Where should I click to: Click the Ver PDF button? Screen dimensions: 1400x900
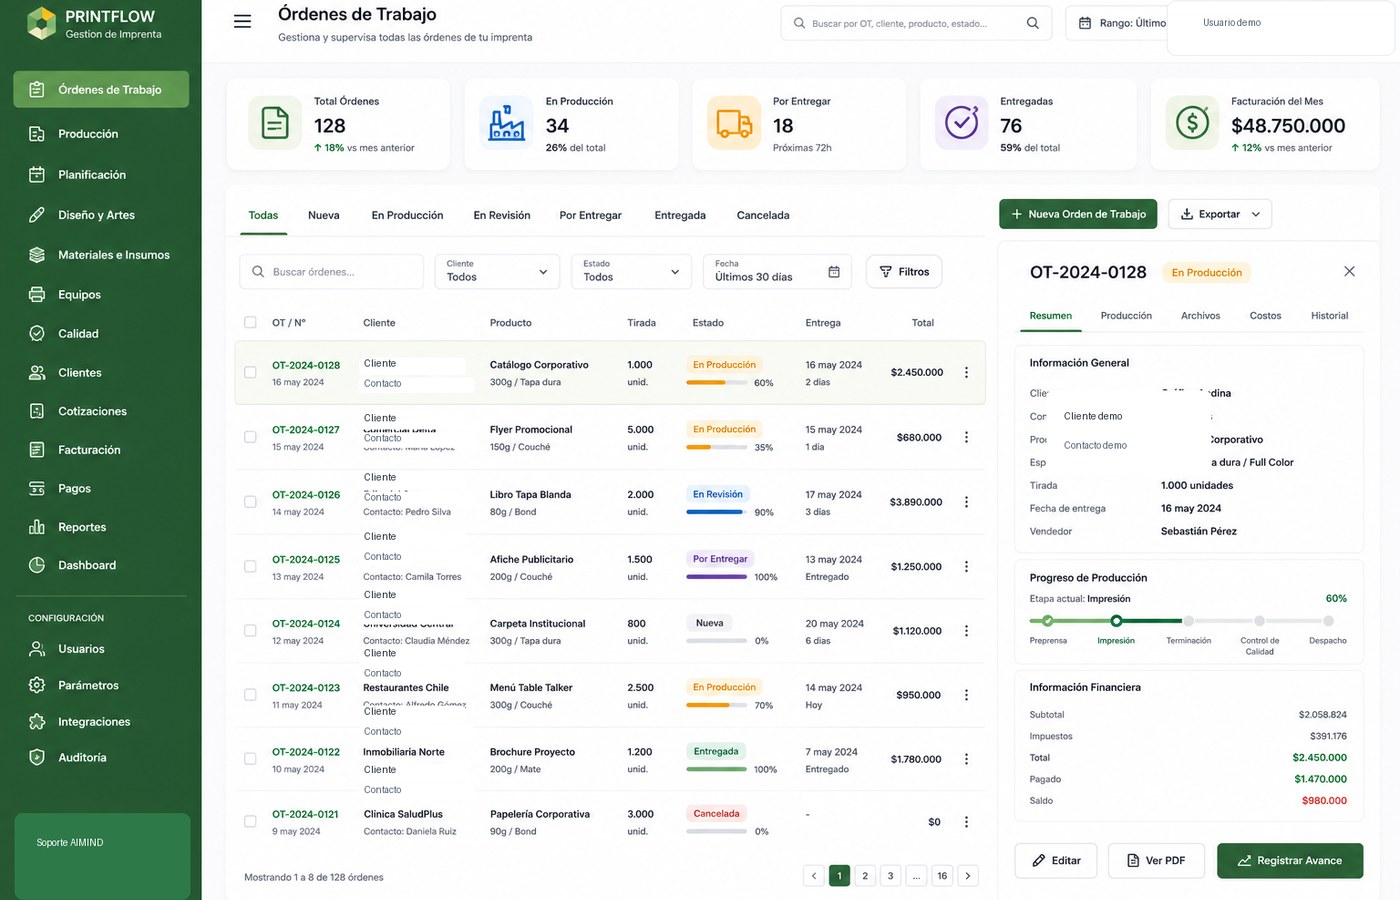(1156, 860)
